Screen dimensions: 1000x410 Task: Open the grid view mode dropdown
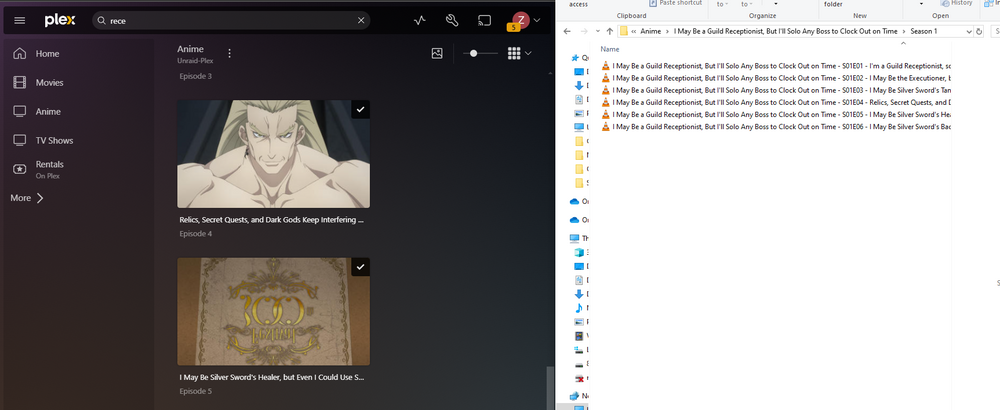tap(519, 54)
